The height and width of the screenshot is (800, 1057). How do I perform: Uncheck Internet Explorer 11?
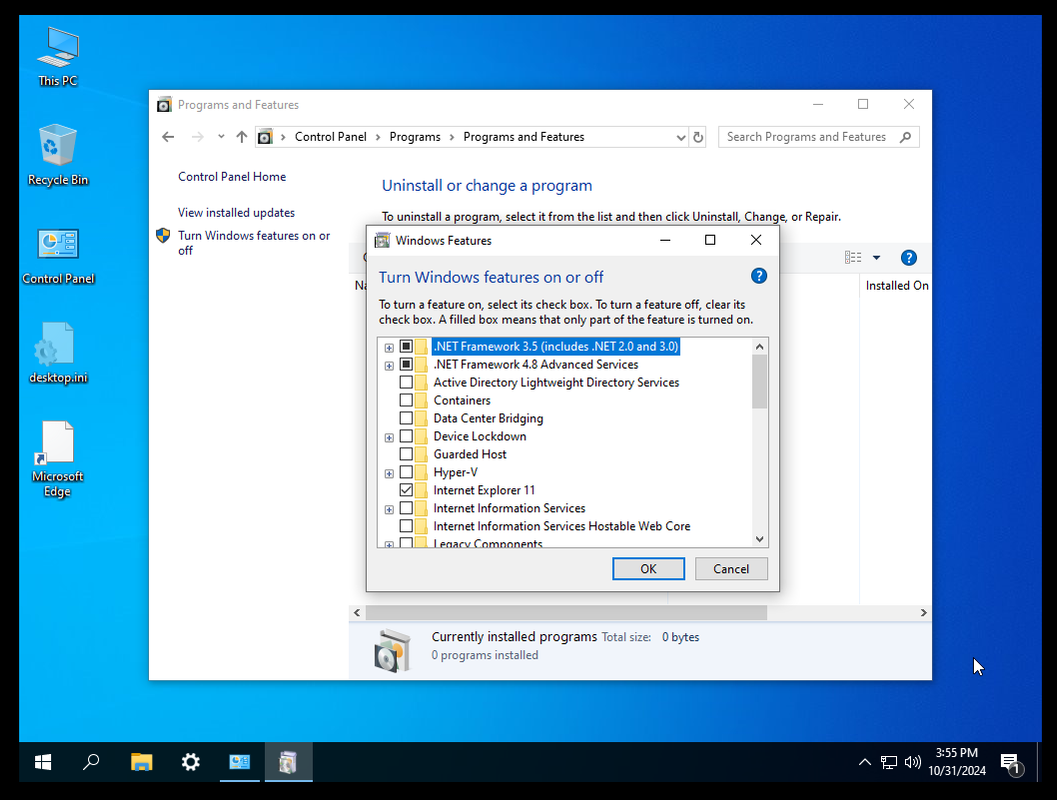click(x=406, y=490)
